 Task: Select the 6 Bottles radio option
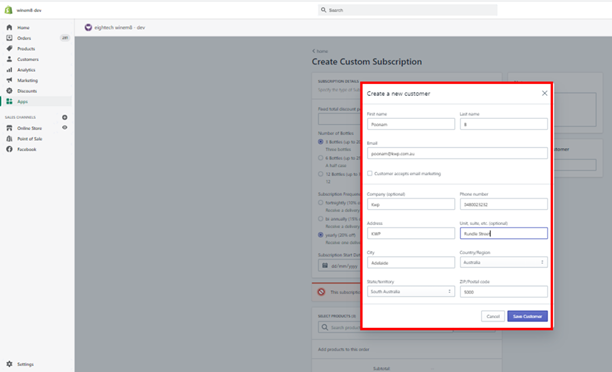click(320, 158)
